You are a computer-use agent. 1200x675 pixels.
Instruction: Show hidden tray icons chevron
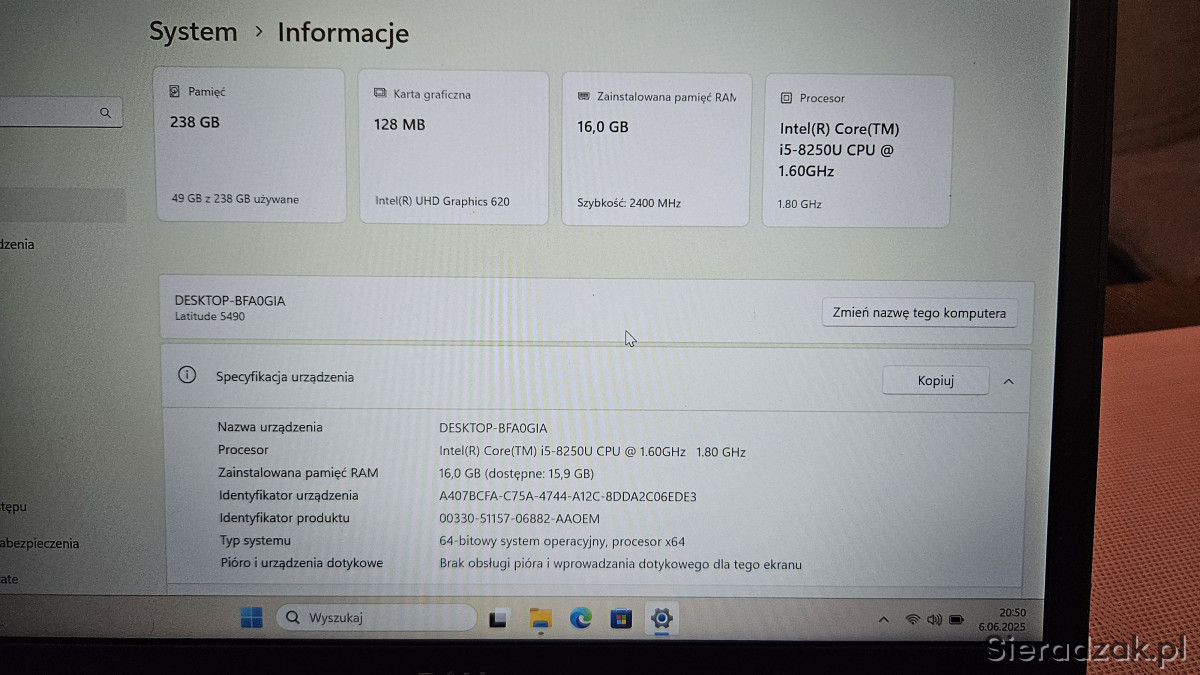pos(883,620)
